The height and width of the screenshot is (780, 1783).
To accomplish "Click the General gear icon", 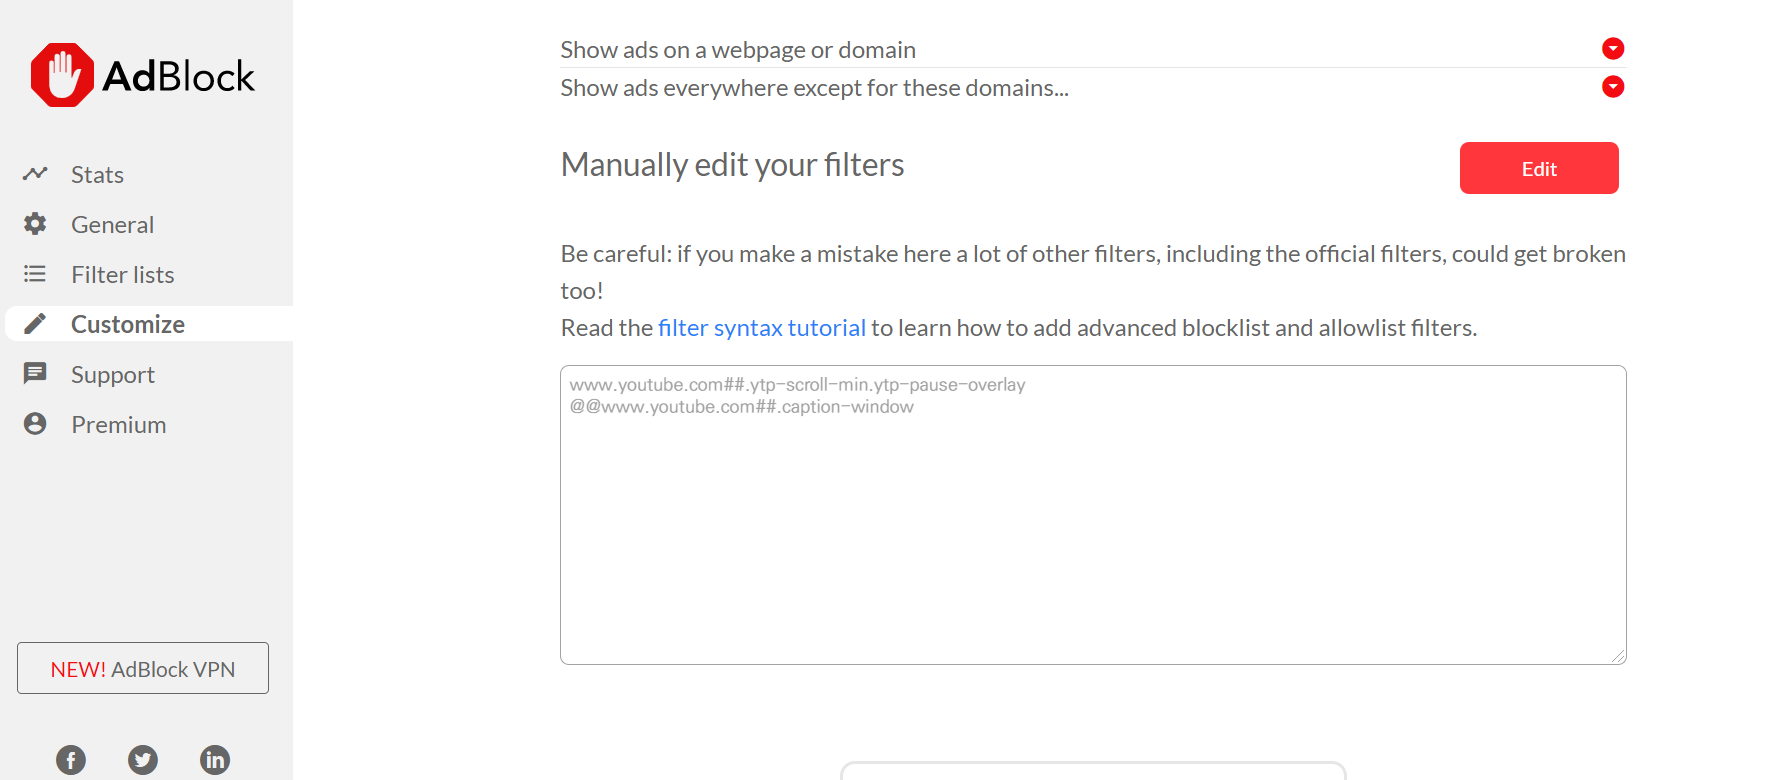I will tap(35, 224).
